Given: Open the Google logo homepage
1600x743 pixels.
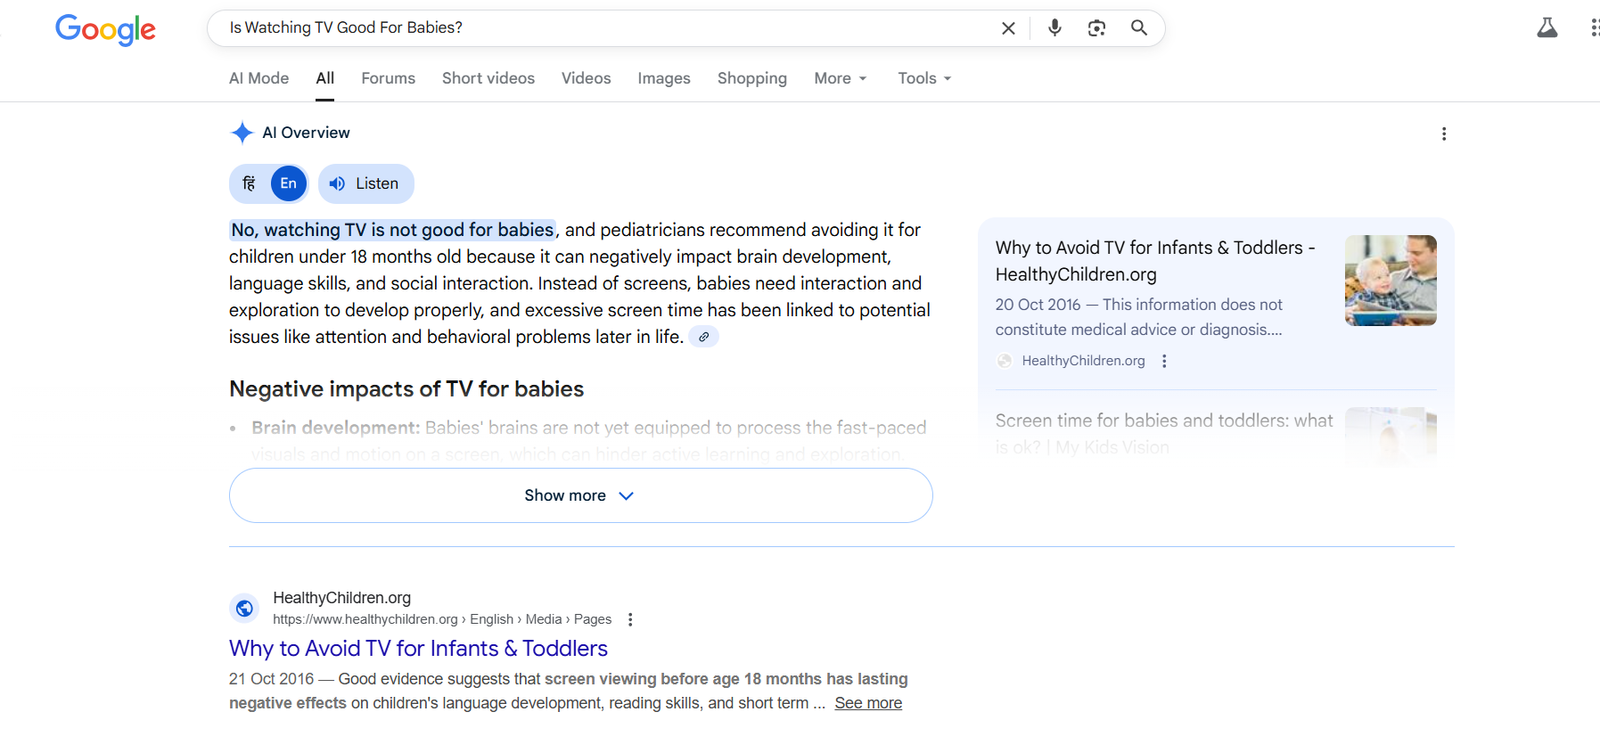Looking at the screenshot, I should point(105,29).
